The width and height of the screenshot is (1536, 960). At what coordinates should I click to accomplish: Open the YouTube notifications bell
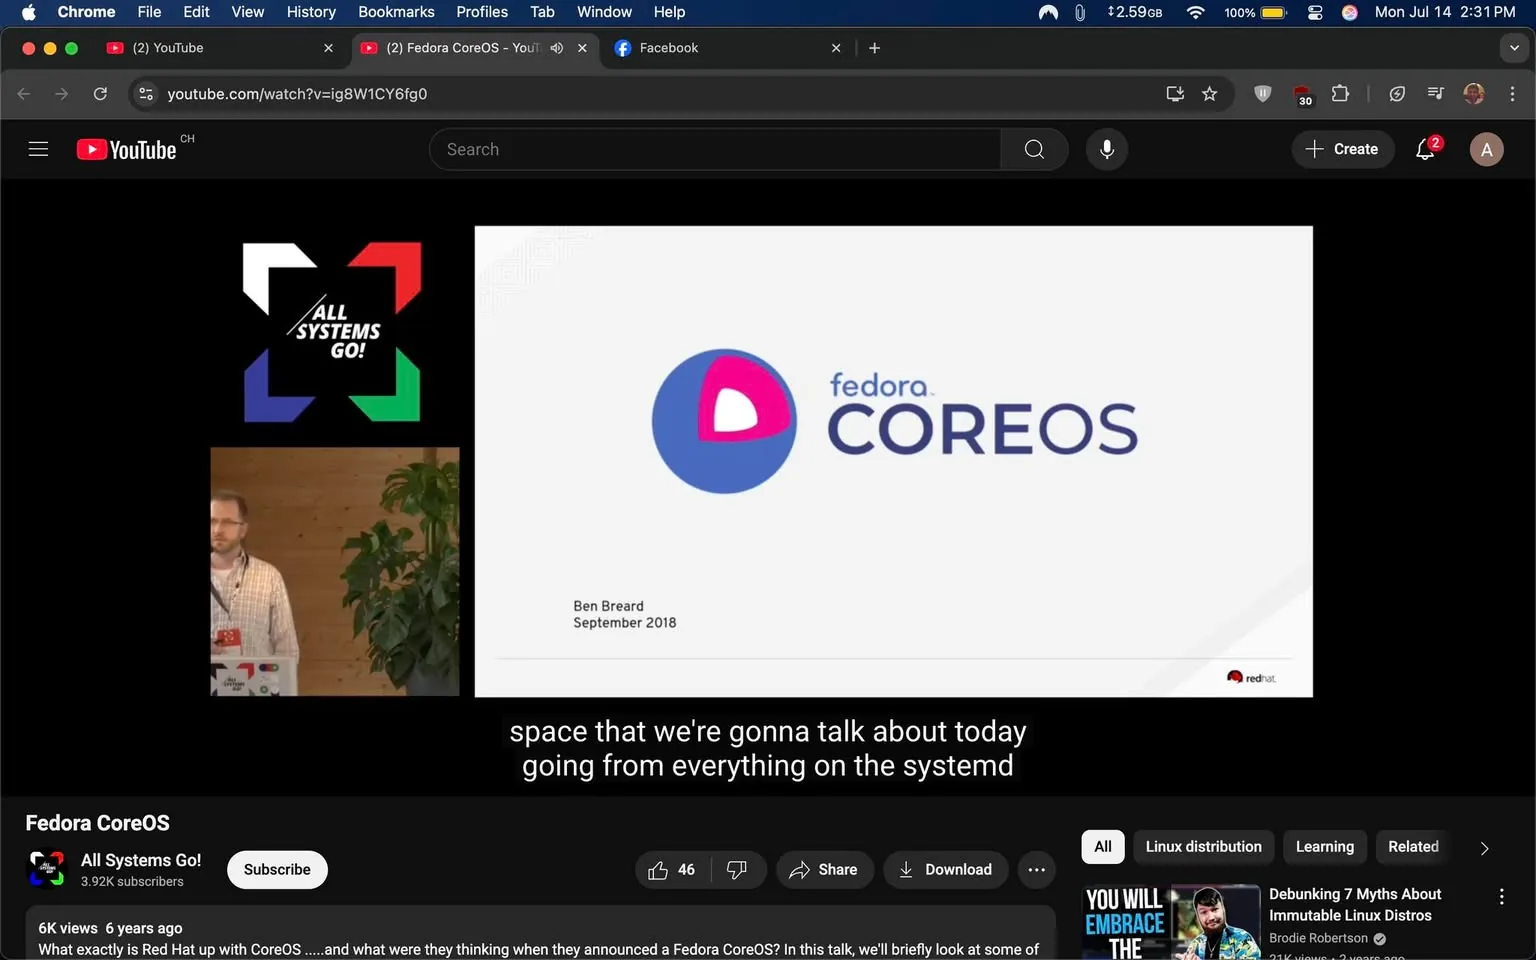tap(1424, 149)
